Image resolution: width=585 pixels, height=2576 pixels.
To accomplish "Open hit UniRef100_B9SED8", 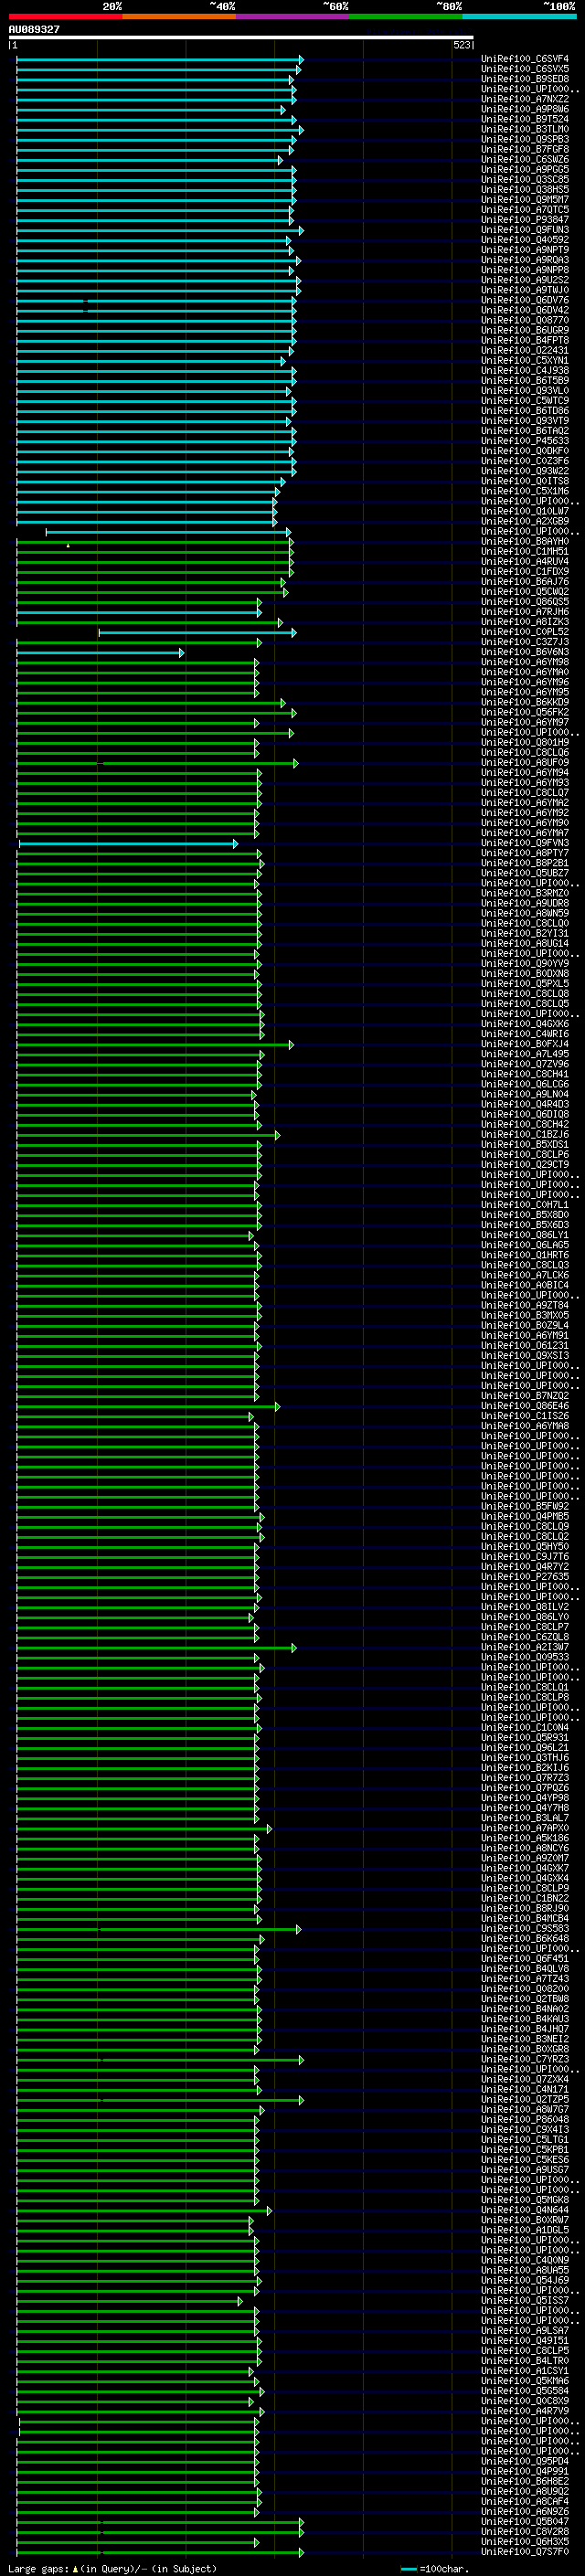I will (524, 79).
